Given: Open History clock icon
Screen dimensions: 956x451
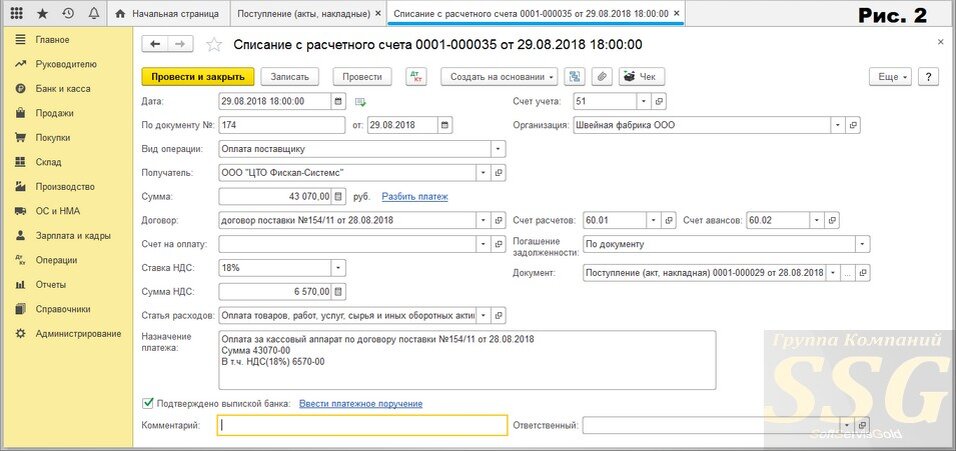Looking at the screenshot, I should 68,13.
